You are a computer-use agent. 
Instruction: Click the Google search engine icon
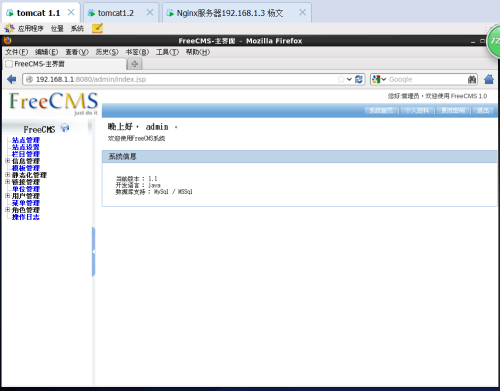pyautogui.click(x=376, y=79)
